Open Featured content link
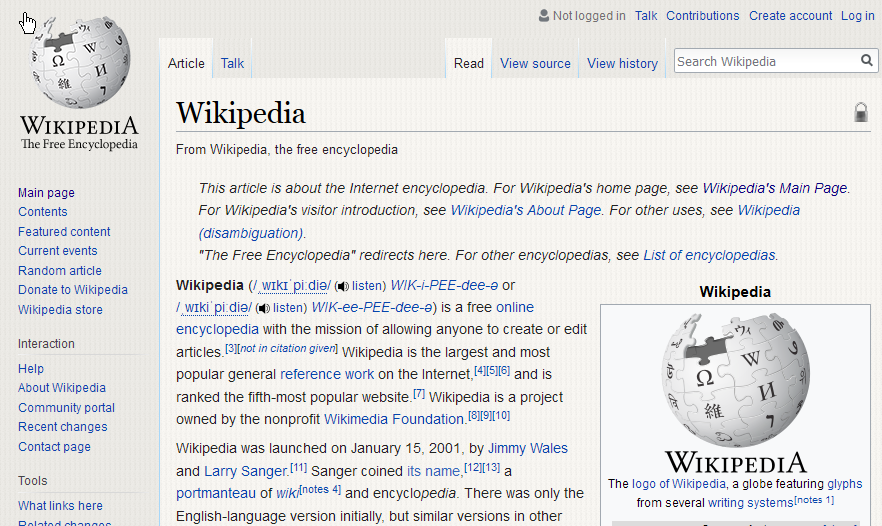 64,232
